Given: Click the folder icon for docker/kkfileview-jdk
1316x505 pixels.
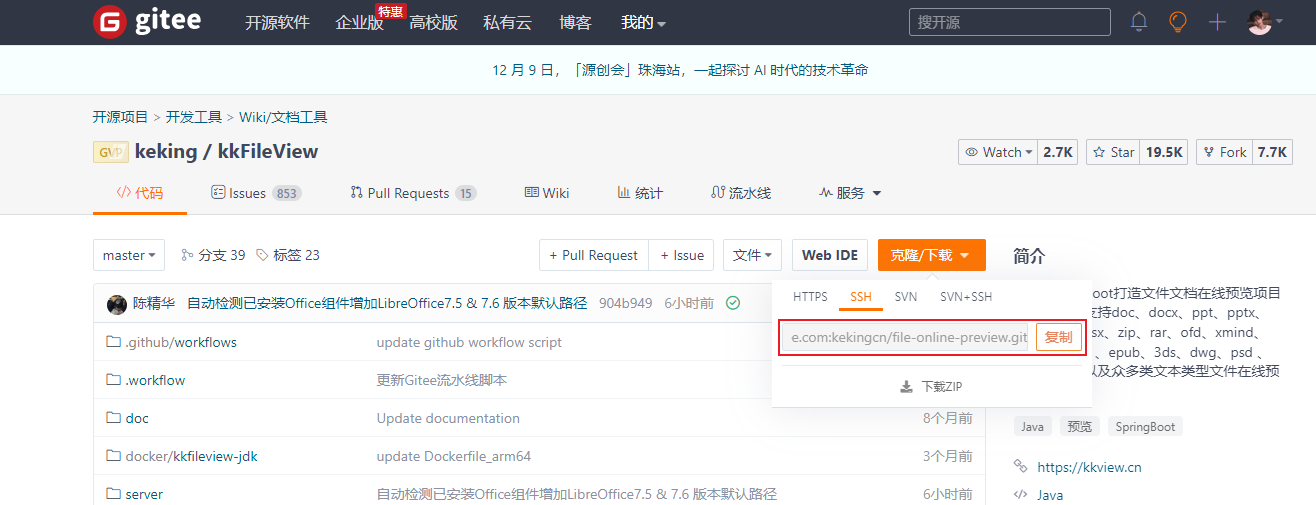Looking at the screenshot, I should click(113, 456).
